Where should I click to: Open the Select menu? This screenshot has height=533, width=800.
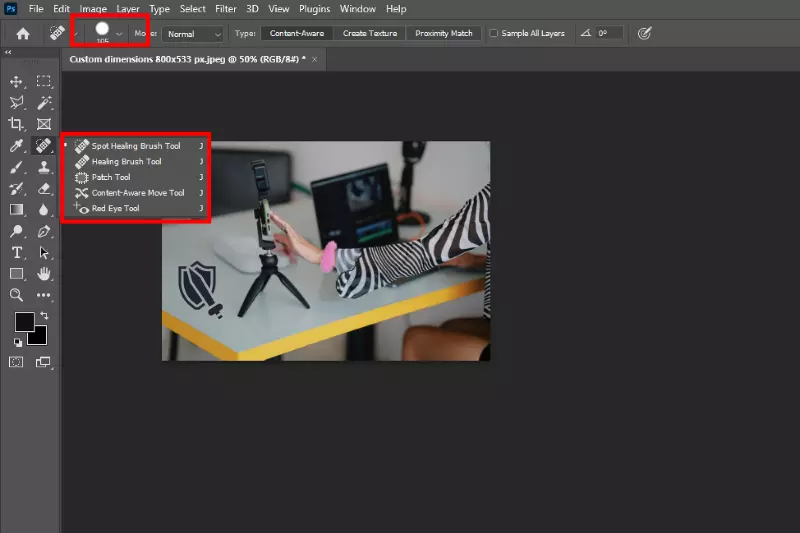[192, 9]
